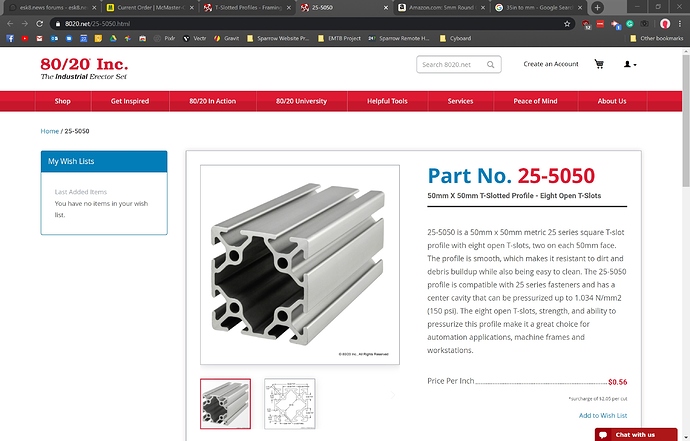This screenshot has width=690, height=441.
Task: Click the Create an Account link
Action: [550, 64]
